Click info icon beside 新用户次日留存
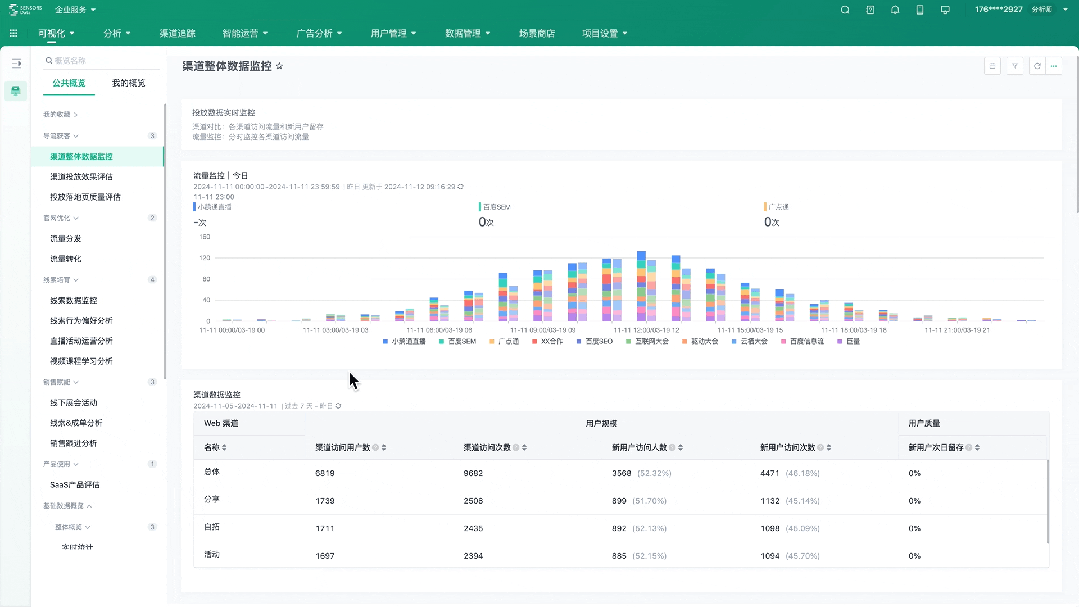1079x607 pixels. pos(969,447)
